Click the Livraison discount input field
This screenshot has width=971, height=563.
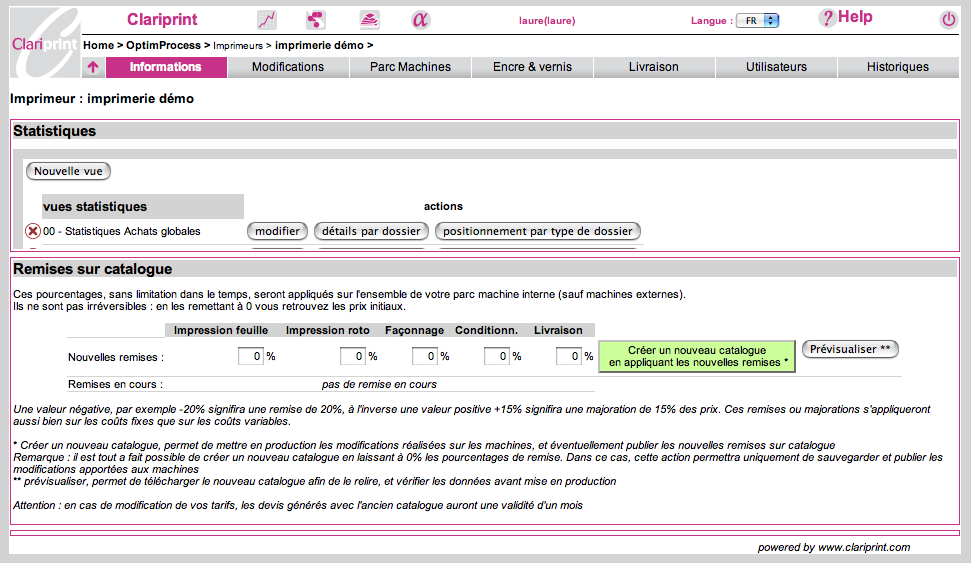point(569,356)
